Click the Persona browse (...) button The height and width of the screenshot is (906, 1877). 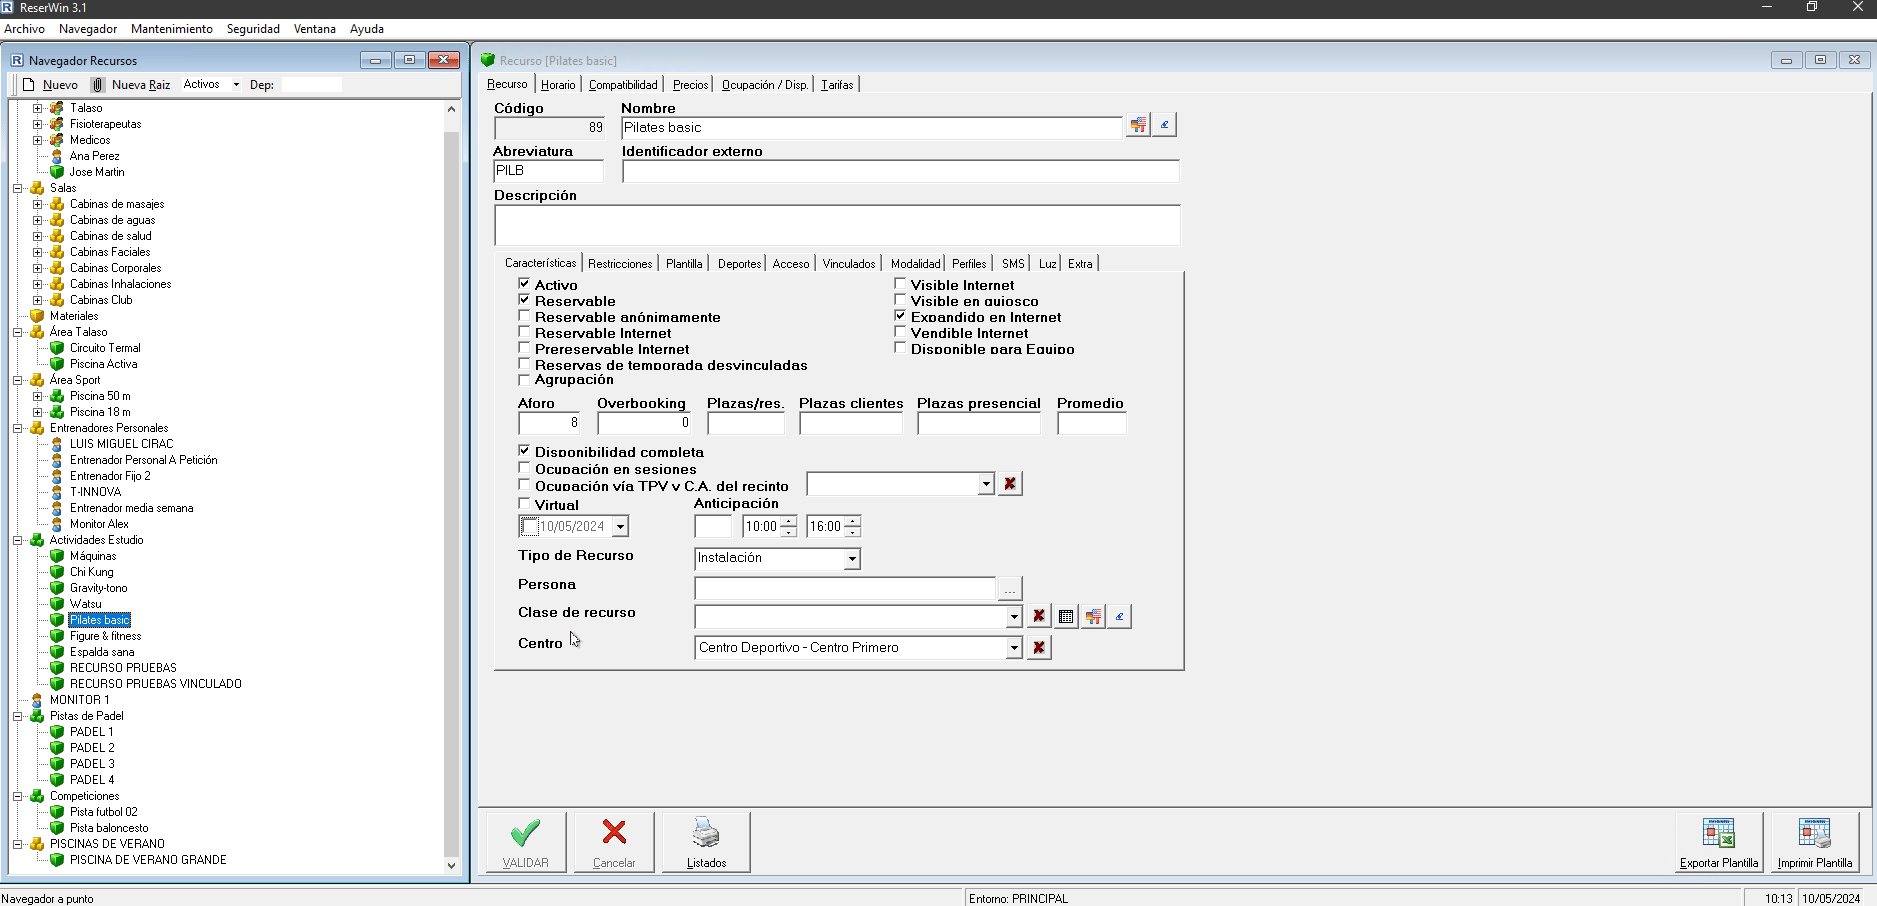coord(1010,589)
